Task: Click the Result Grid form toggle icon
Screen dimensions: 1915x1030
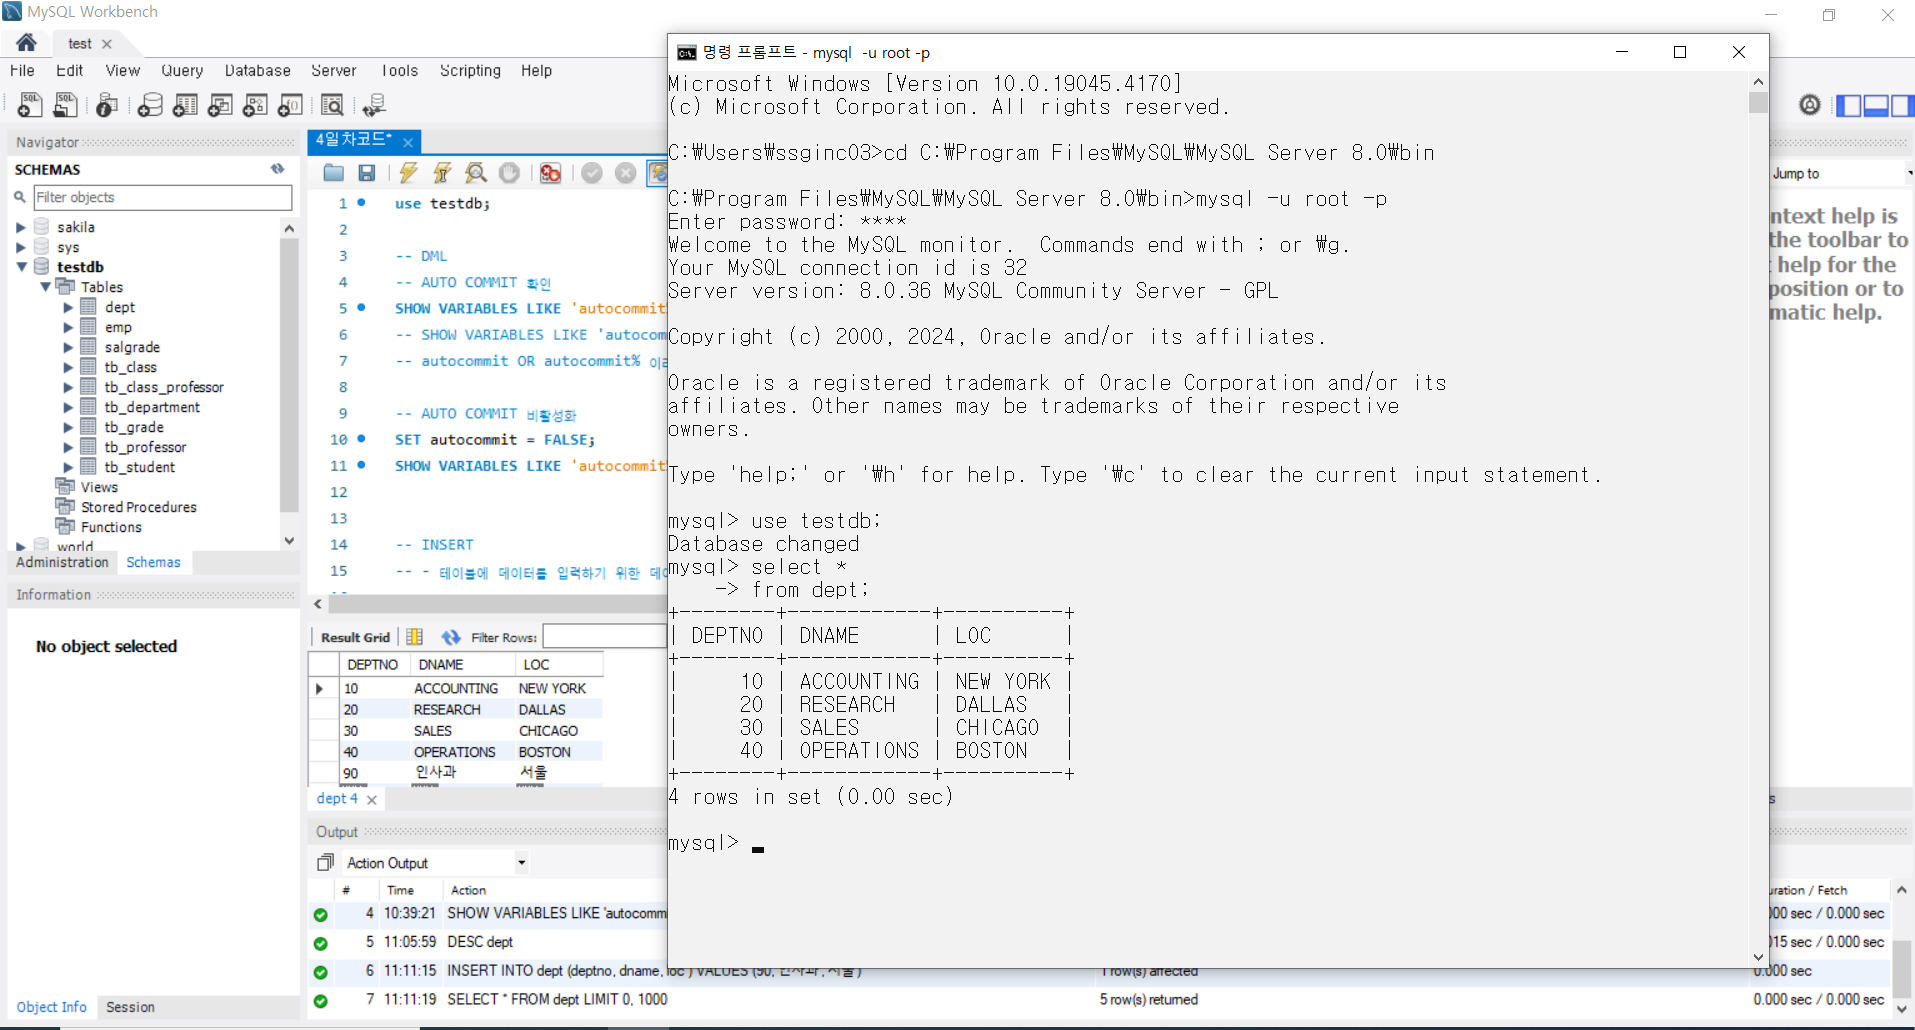Action: (415, 637)
